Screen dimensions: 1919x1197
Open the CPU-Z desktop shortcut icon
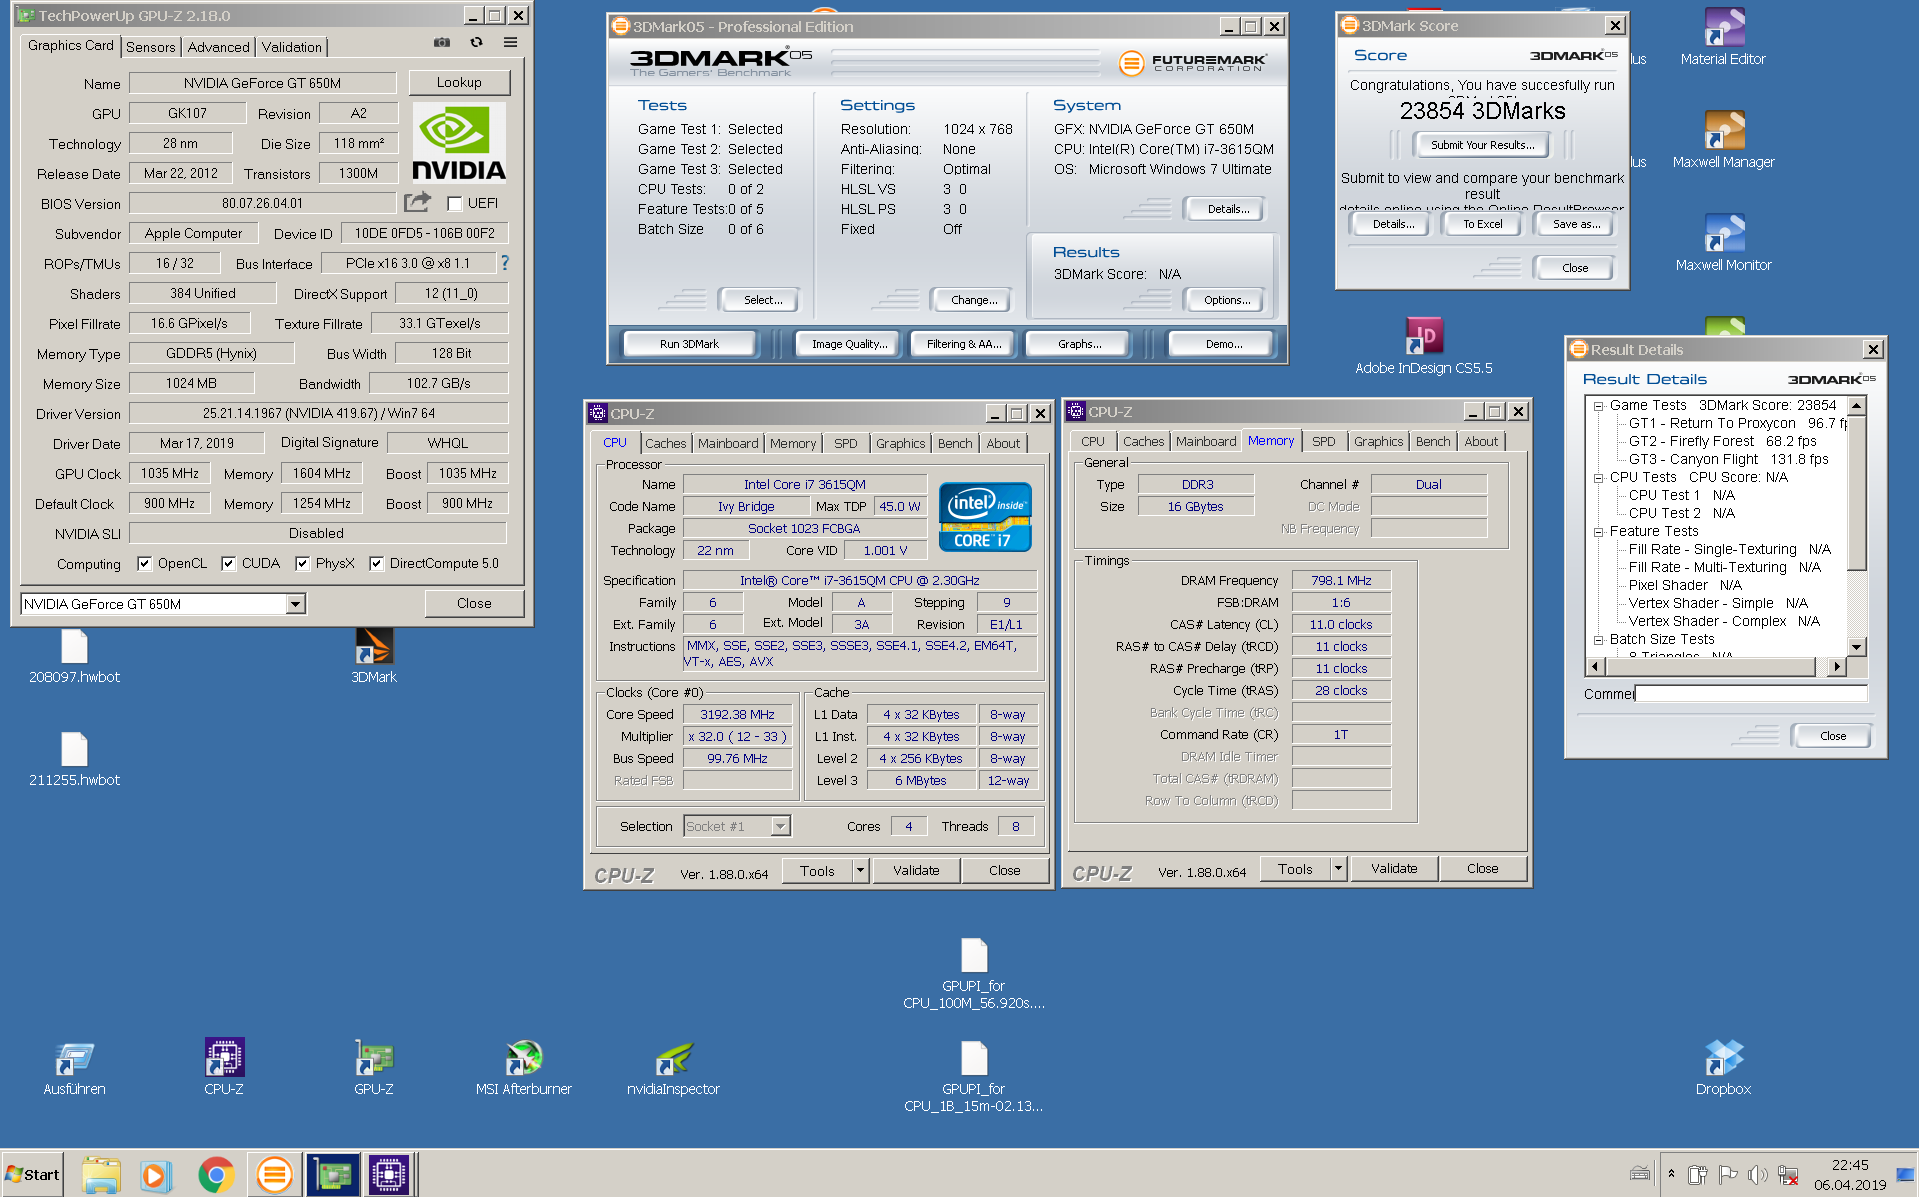point(224,1058)
